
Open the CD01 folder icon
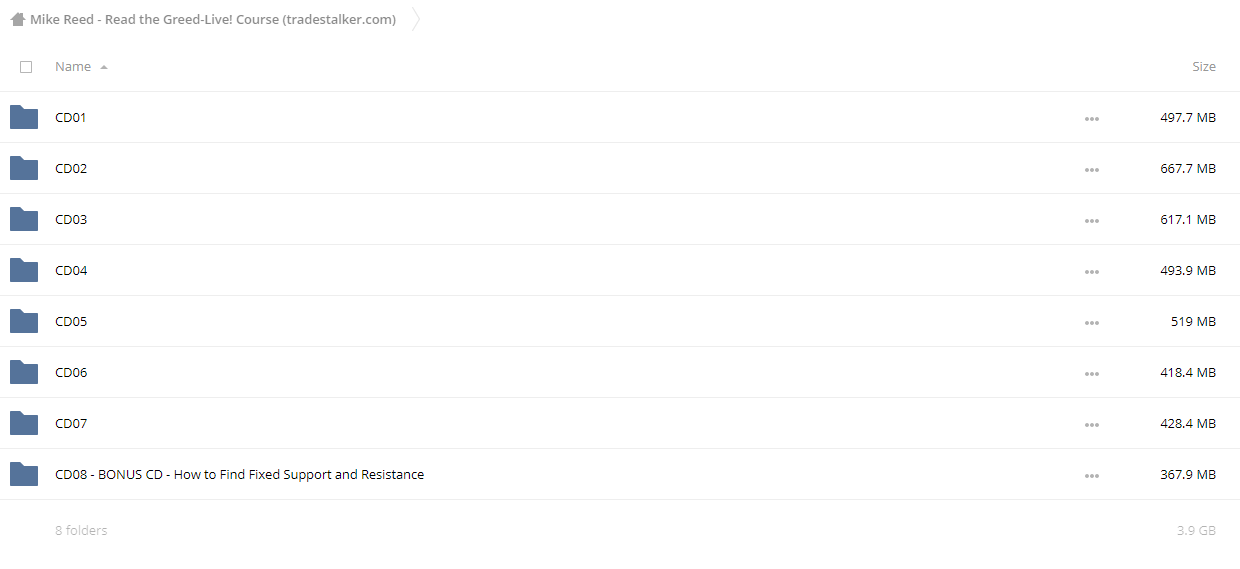click(24, 117)
